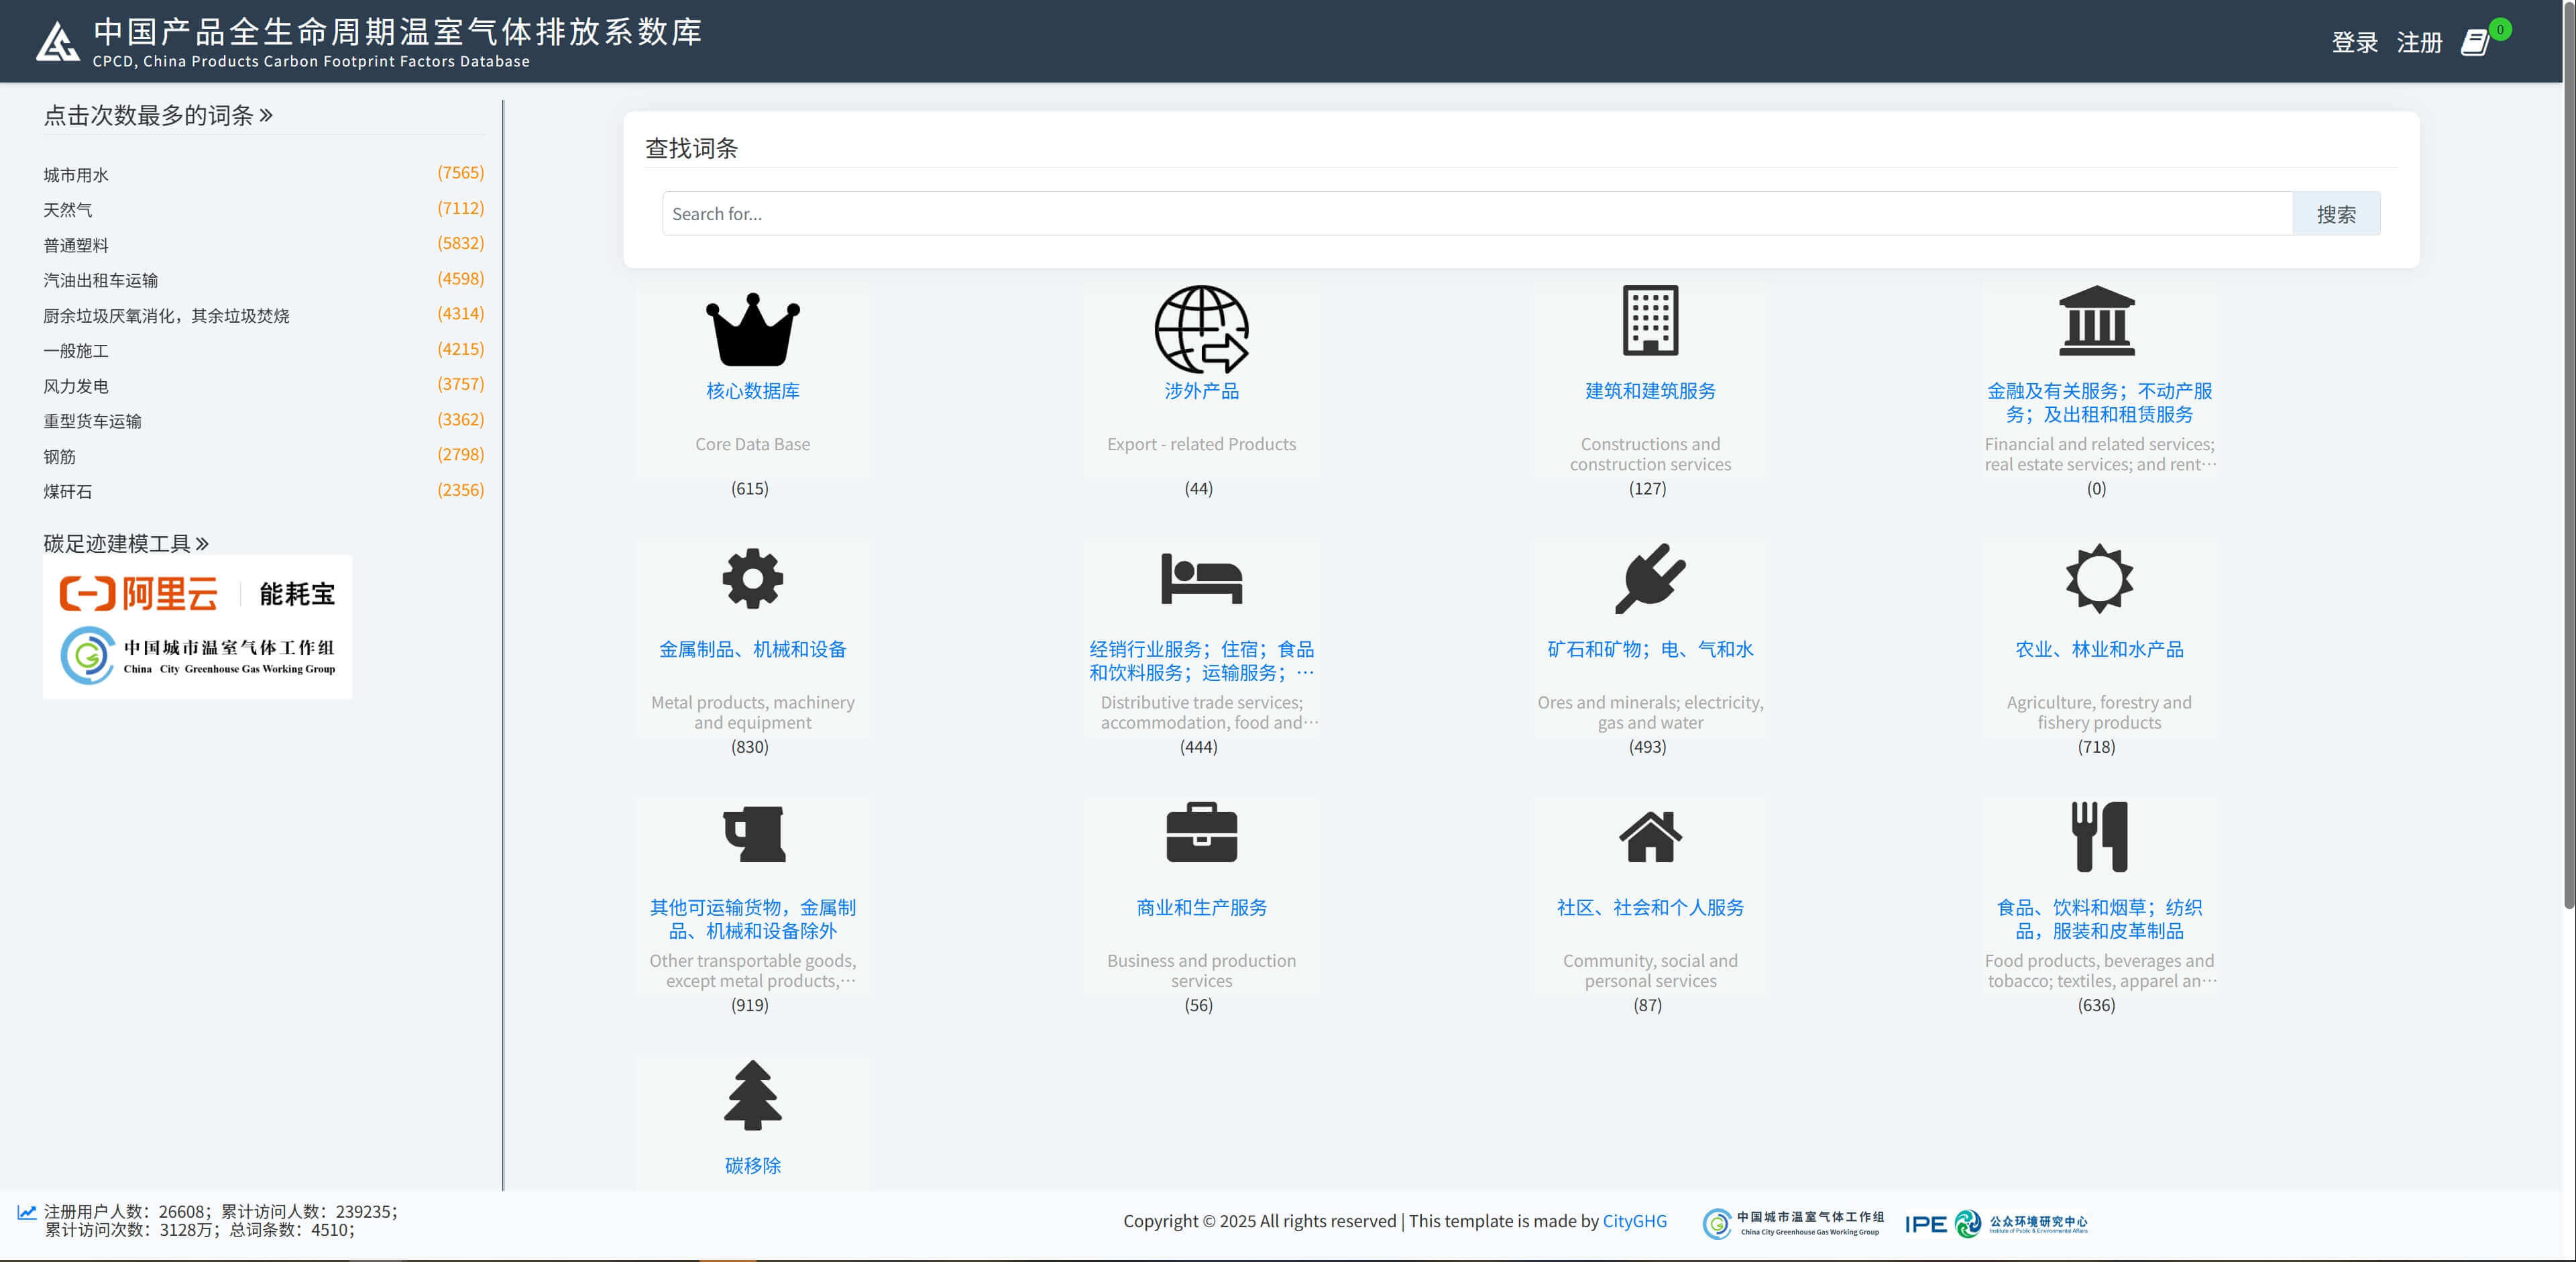The width and height of the screenshot is (2576, 1262).
Task: Select the plug icon for Ores and minerals
Action: pyautogui.click(x=1650, y=578)
